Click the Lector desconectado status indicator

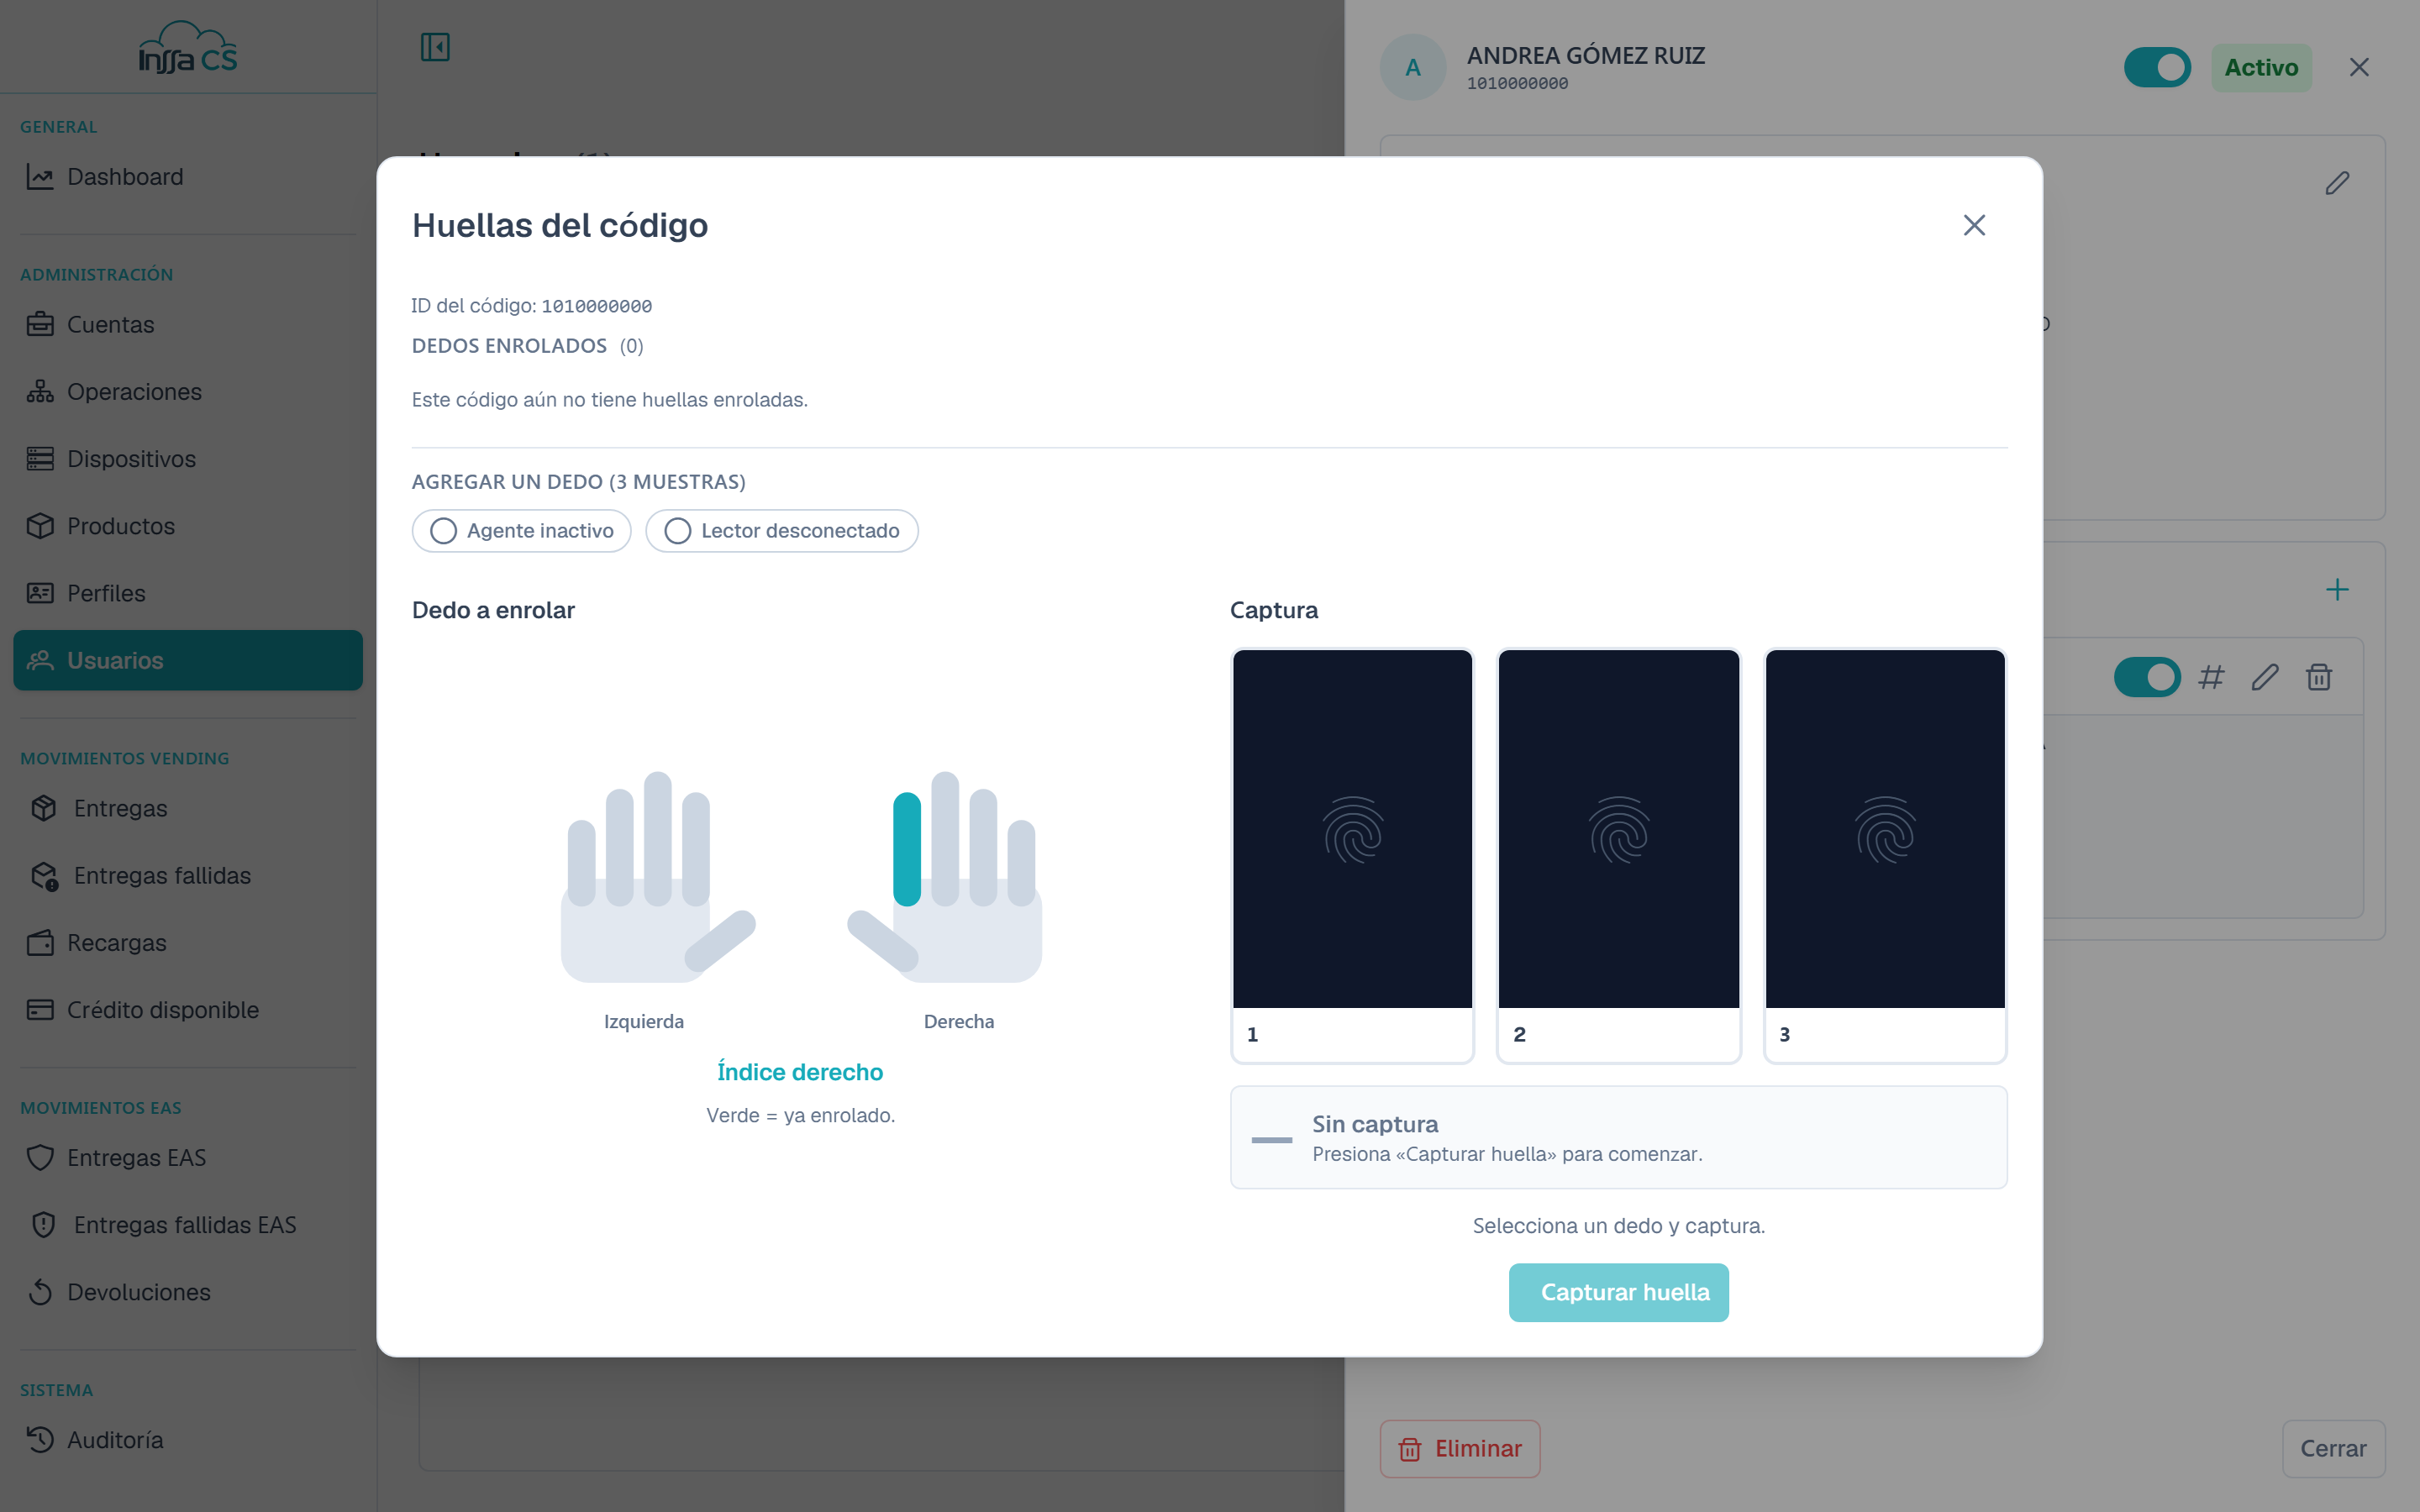[x=782, y=531]
